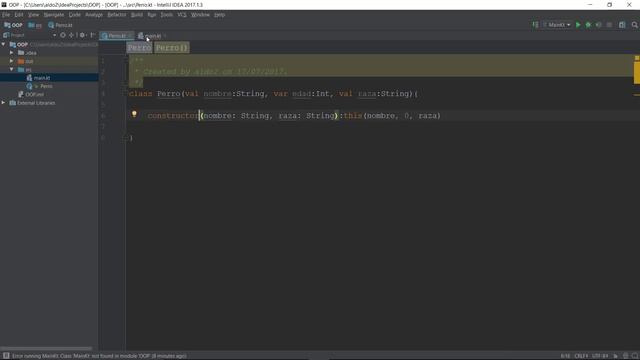Open the Code menu
Viewport: 640px width, 360px height.
coord(74,15)
